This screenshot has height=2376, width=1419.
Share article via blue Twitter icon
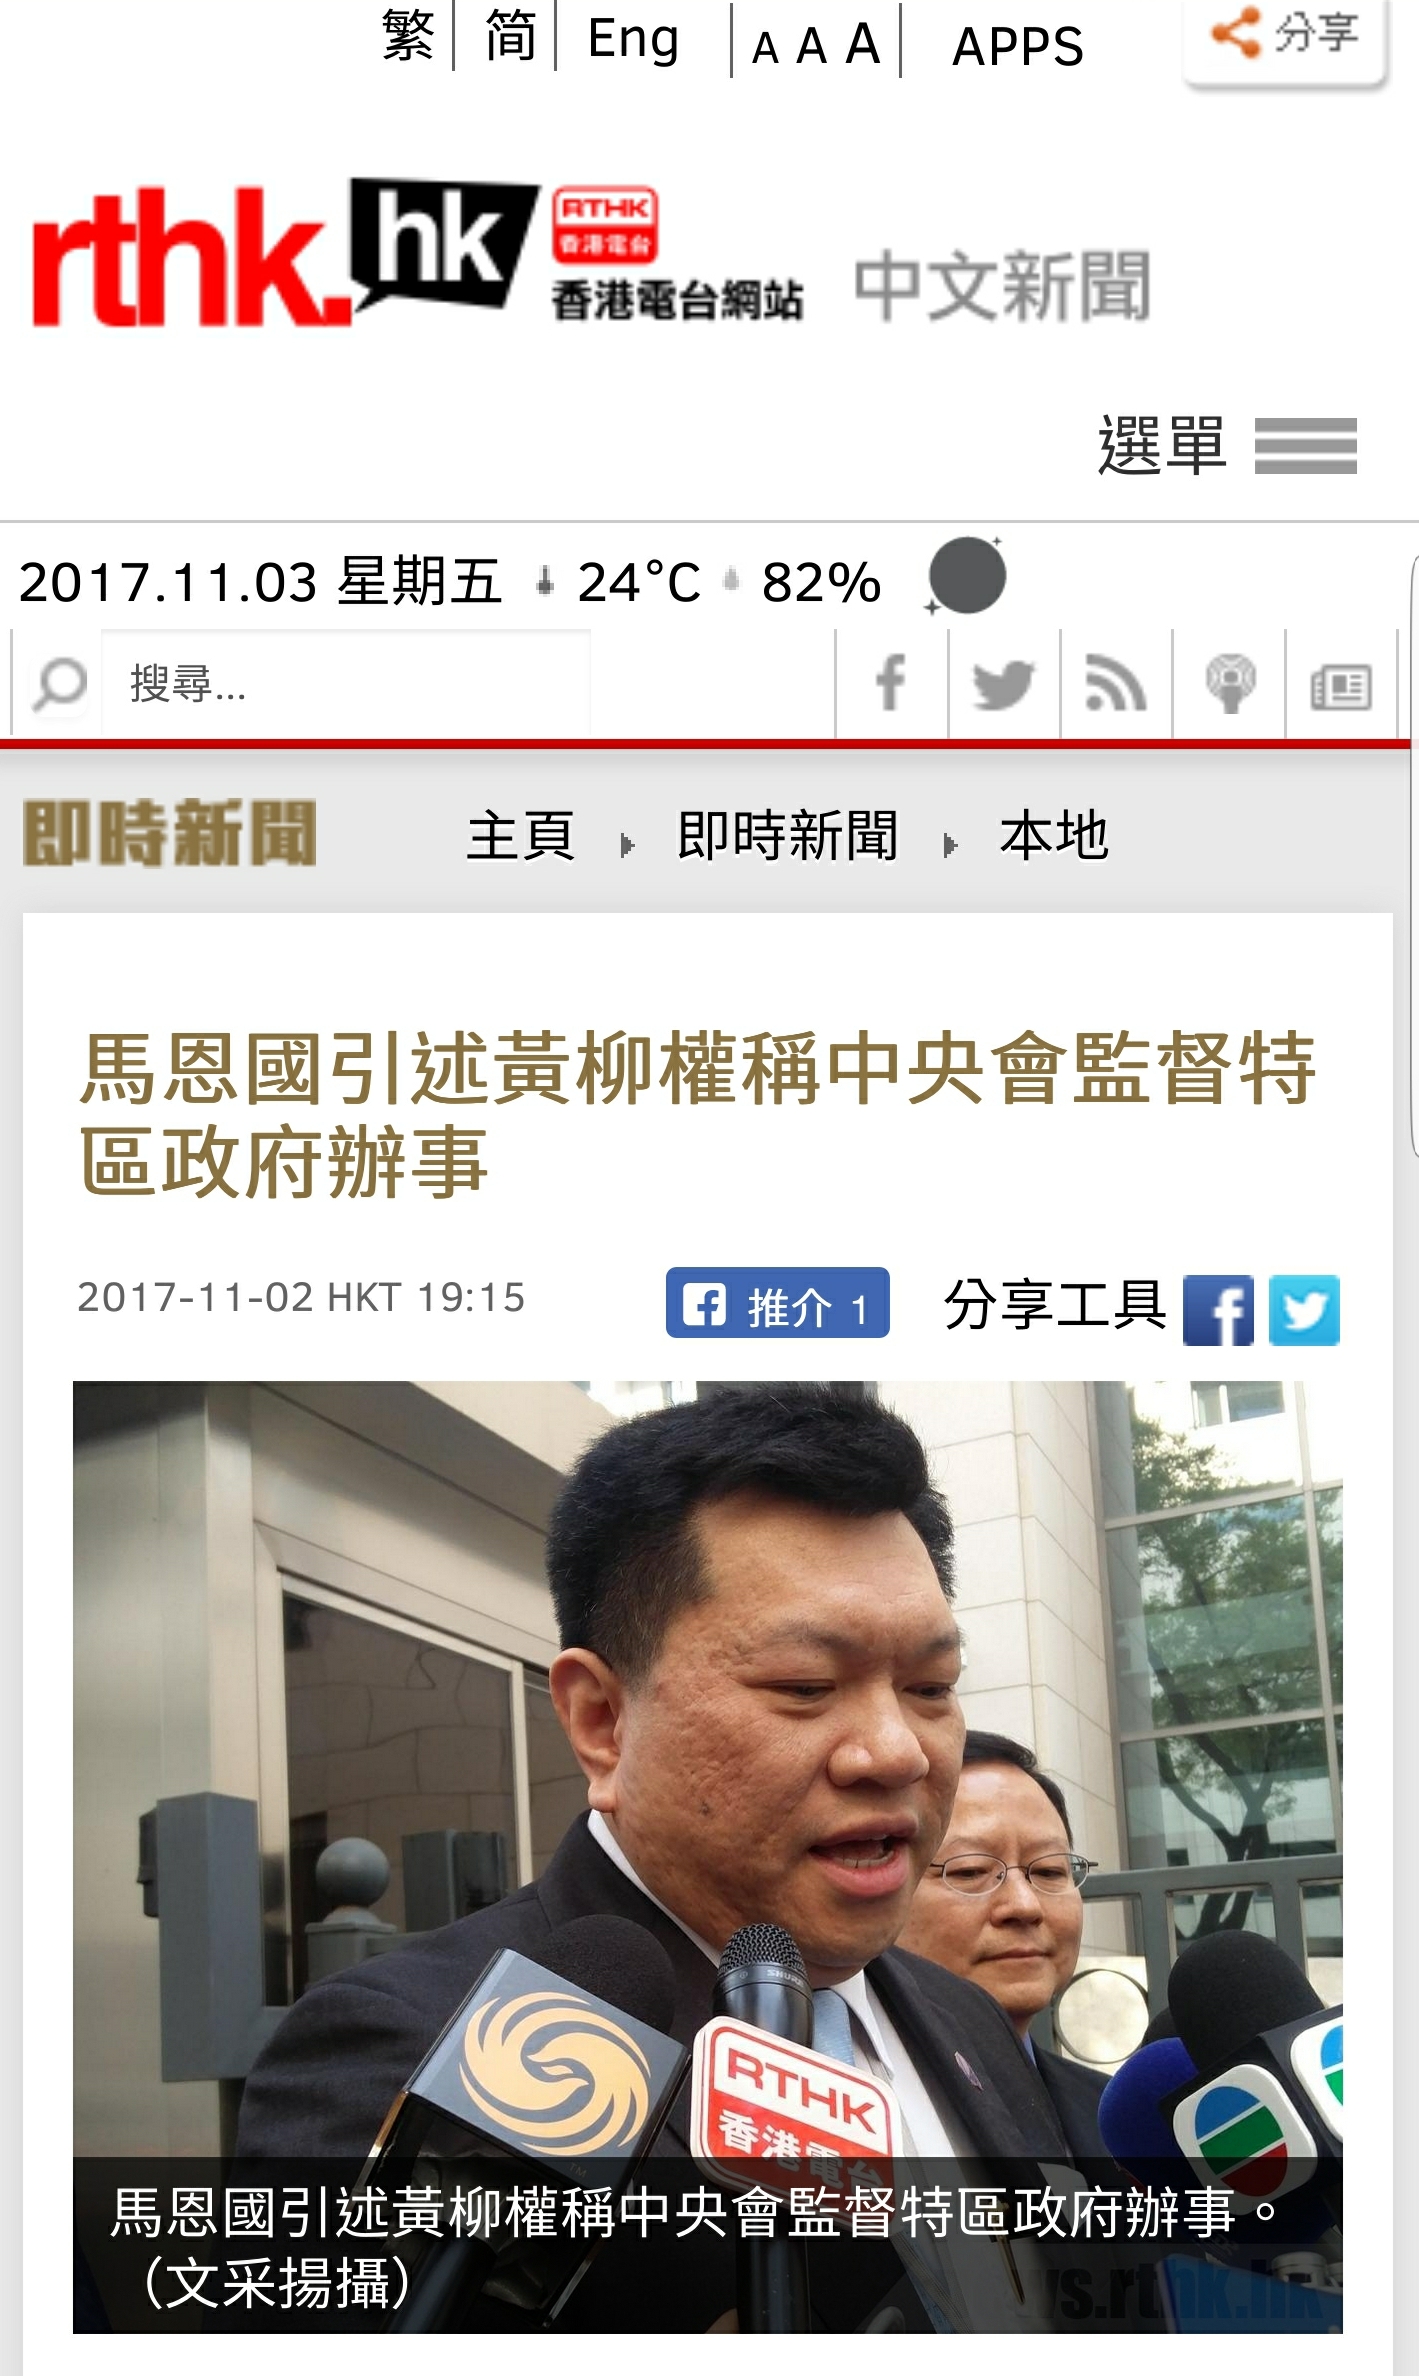click(1304, 1309)
